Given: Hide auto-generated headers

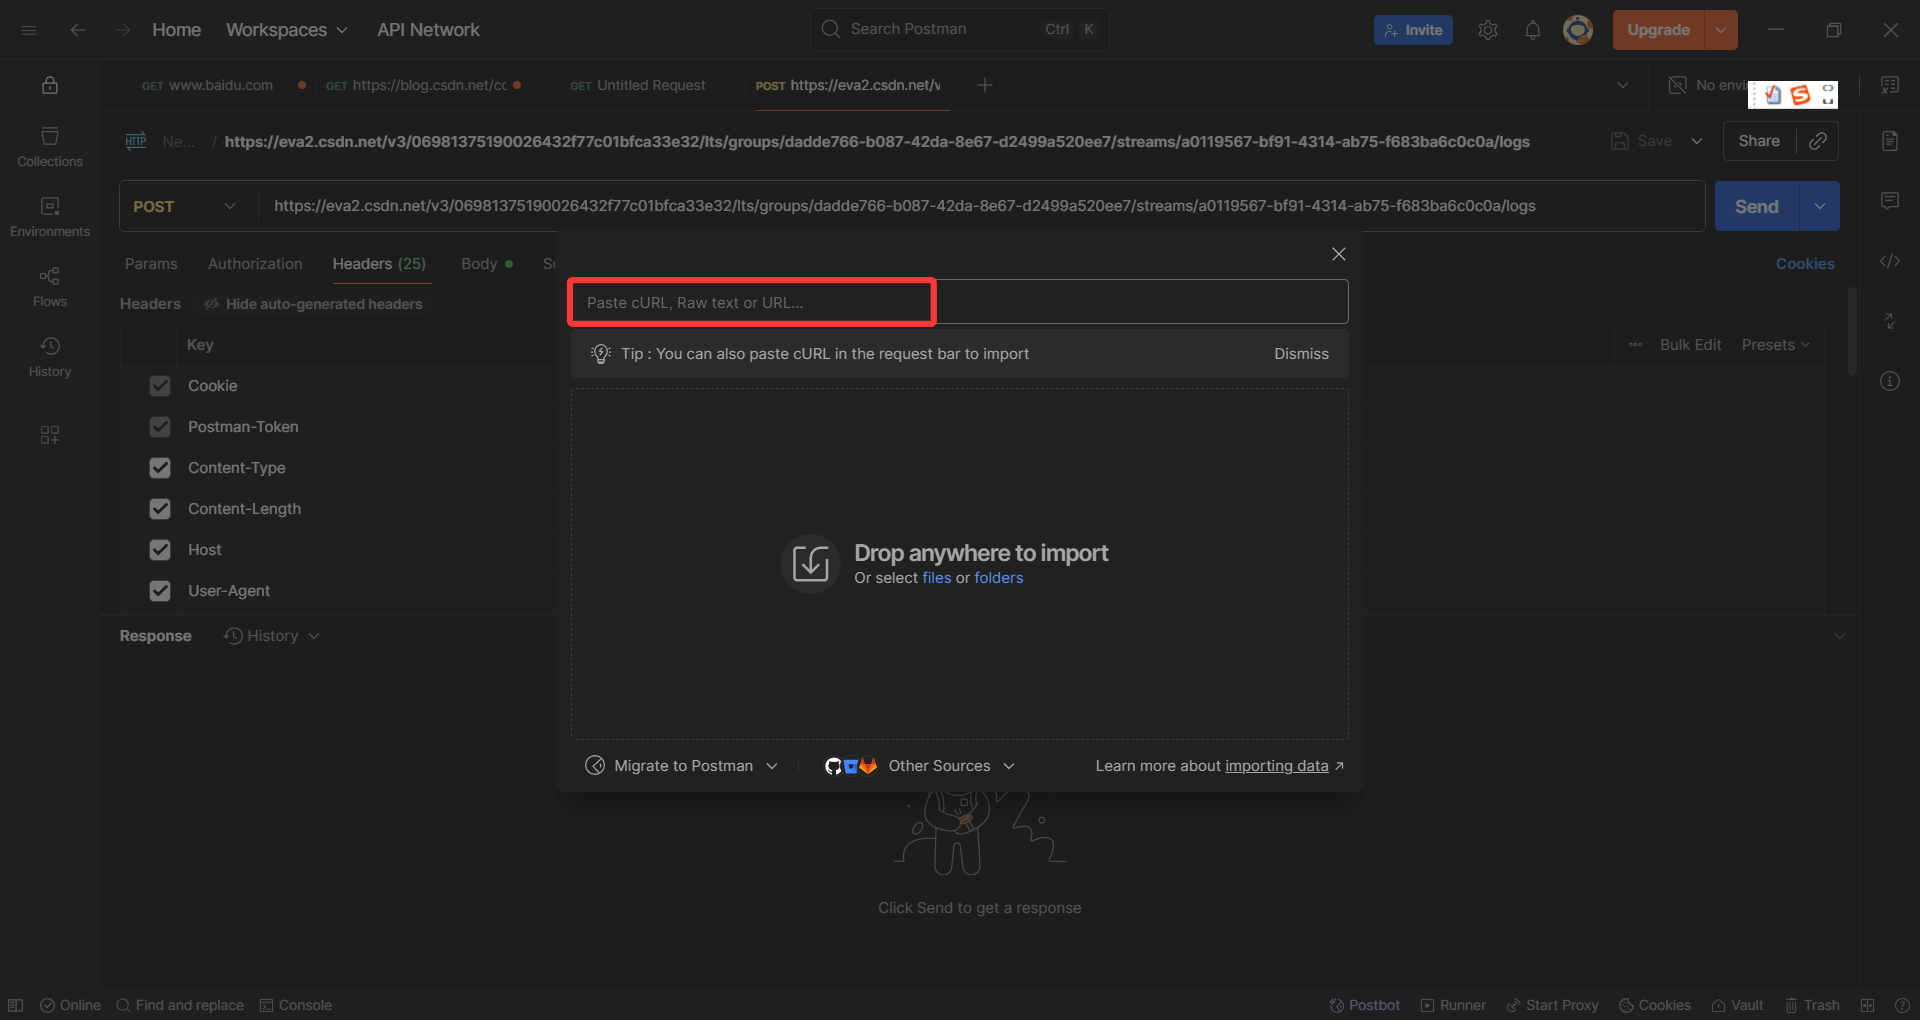Looking at the screenshot, I should (x=313, y=304).
